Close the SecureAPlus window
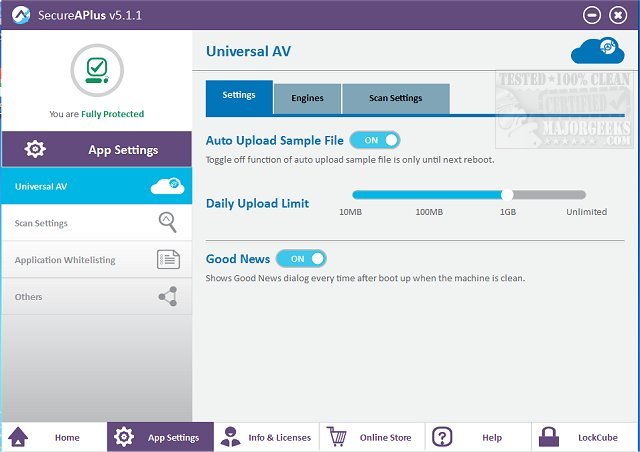This screenshot has width=640, height=452. (618, 15)
